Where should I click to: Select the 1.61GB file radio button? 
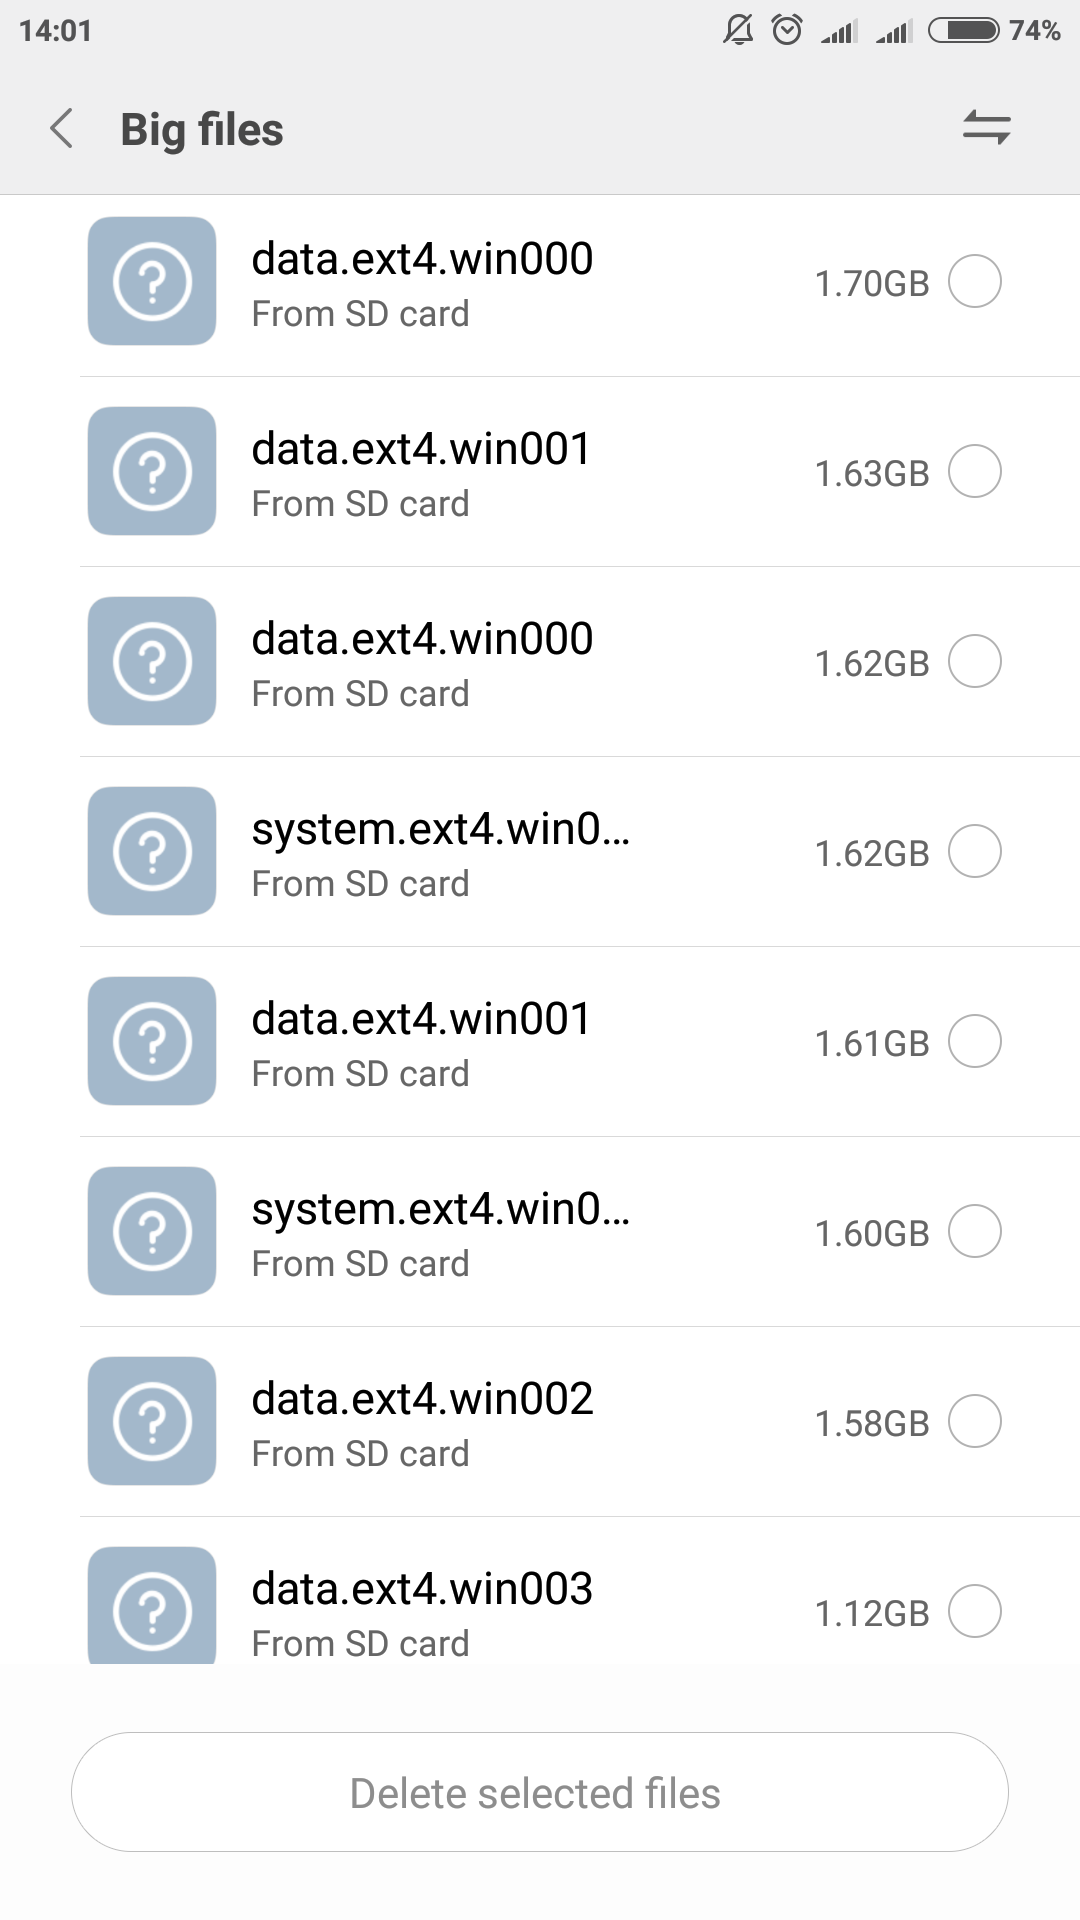coord(975,1041)
